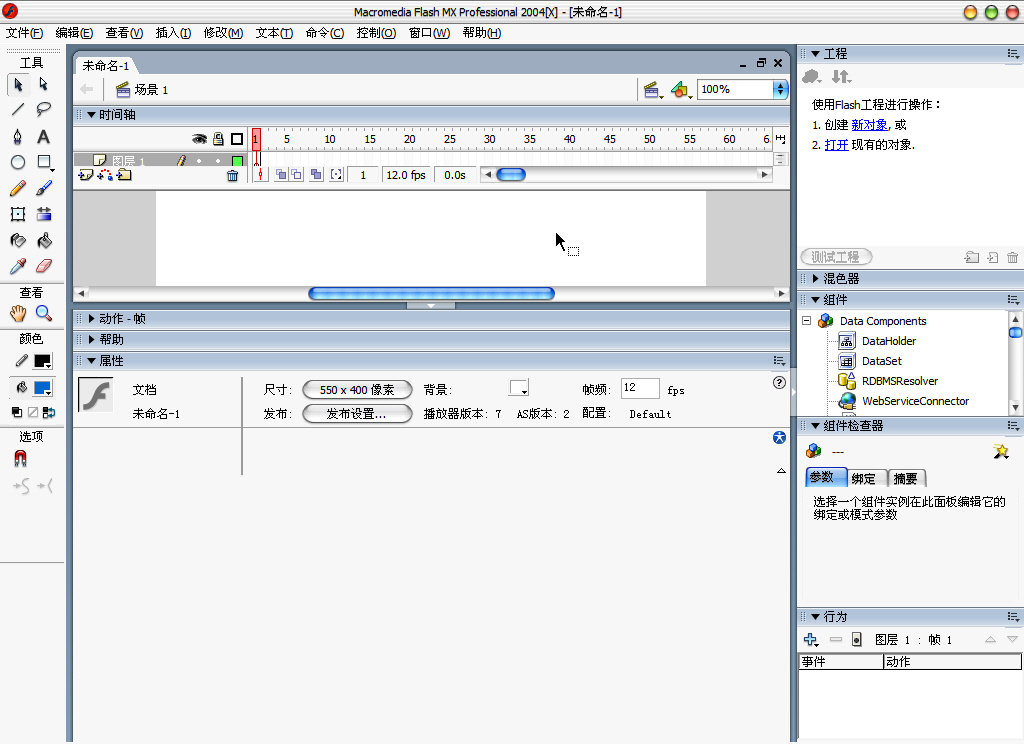Open the 插入 menu
Image resolution: width=1024 pixels, height=744 pixels.
point(173,33)
